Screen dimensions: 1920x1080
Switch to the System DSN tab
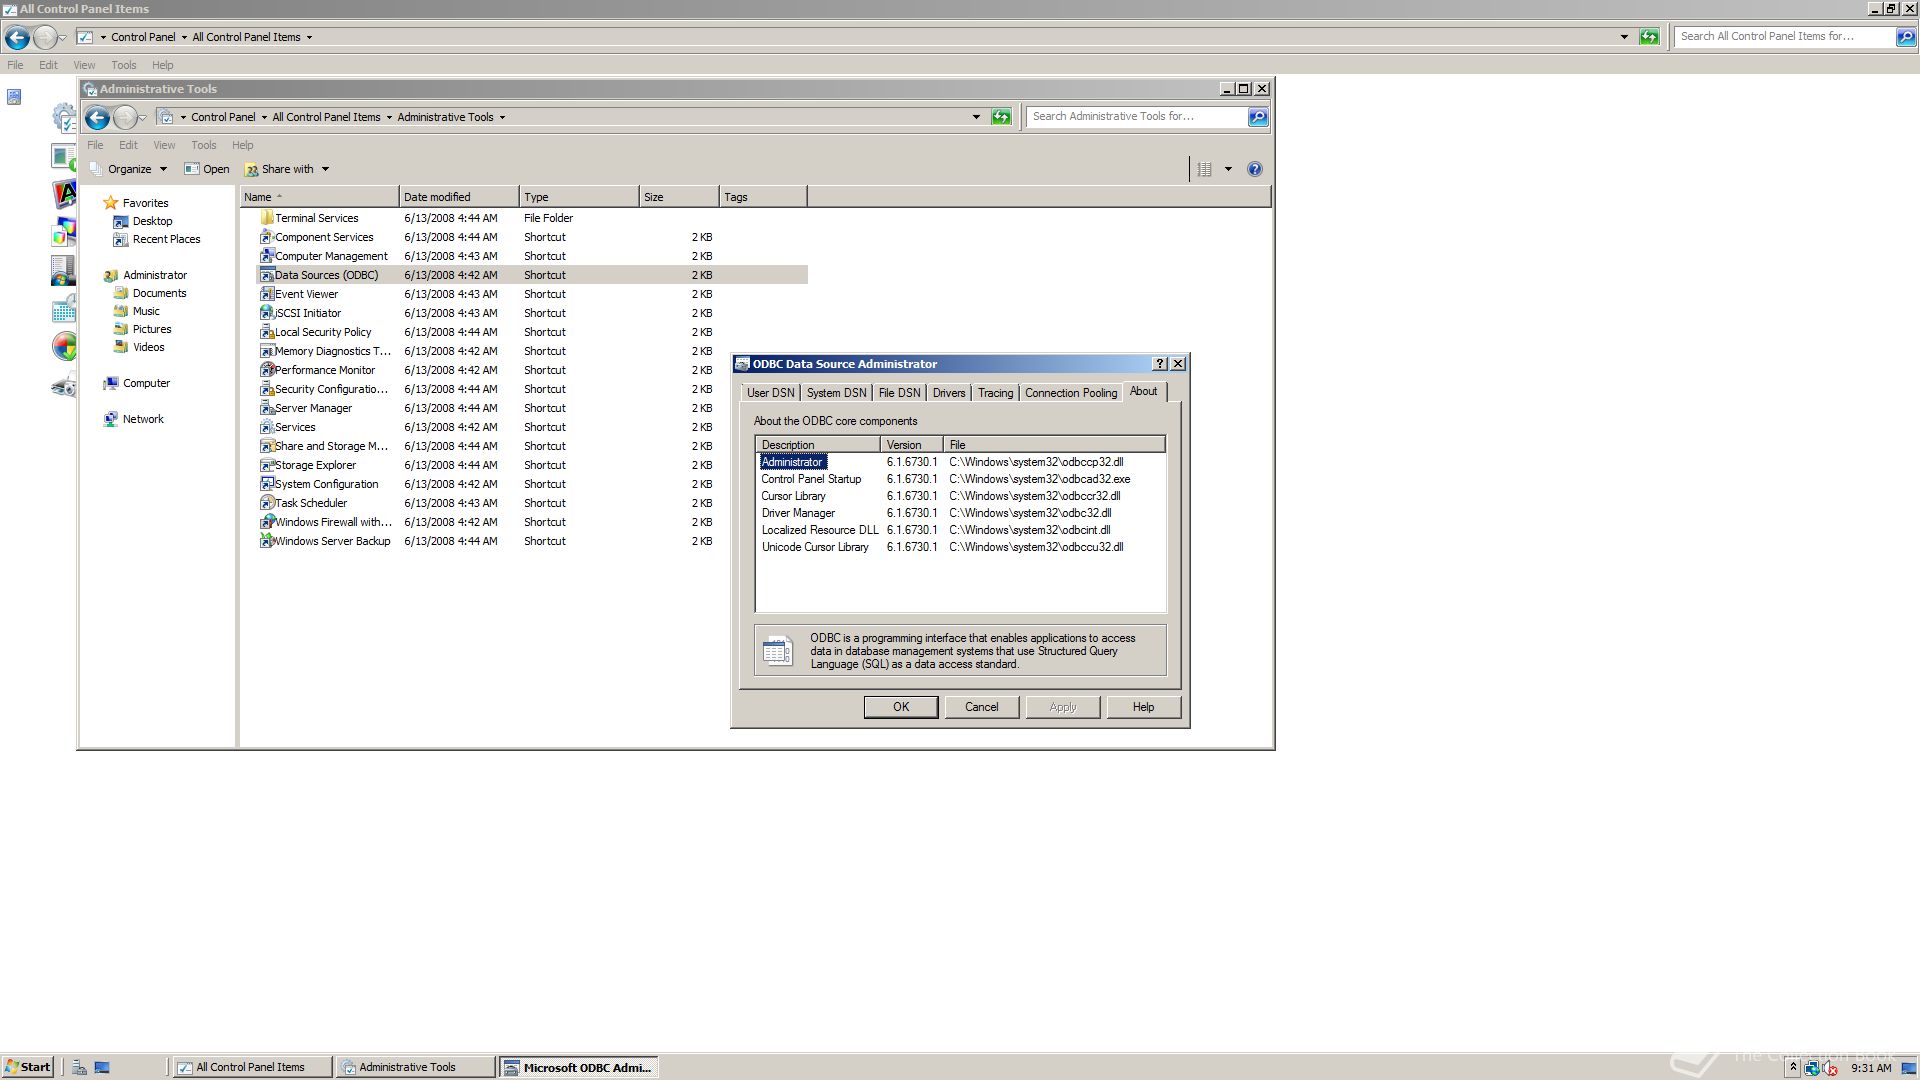[836, 393]
